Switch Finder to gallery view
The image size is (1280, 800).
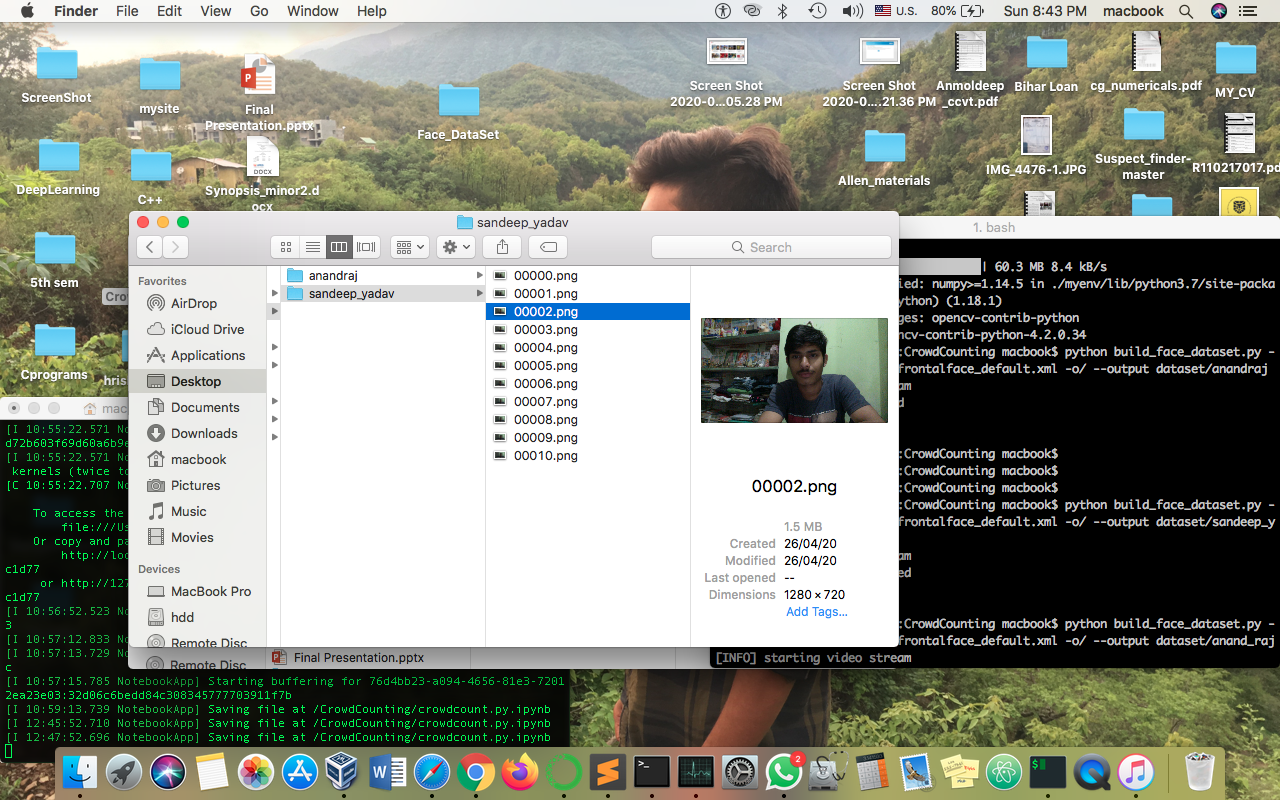[x=366, y=247]
